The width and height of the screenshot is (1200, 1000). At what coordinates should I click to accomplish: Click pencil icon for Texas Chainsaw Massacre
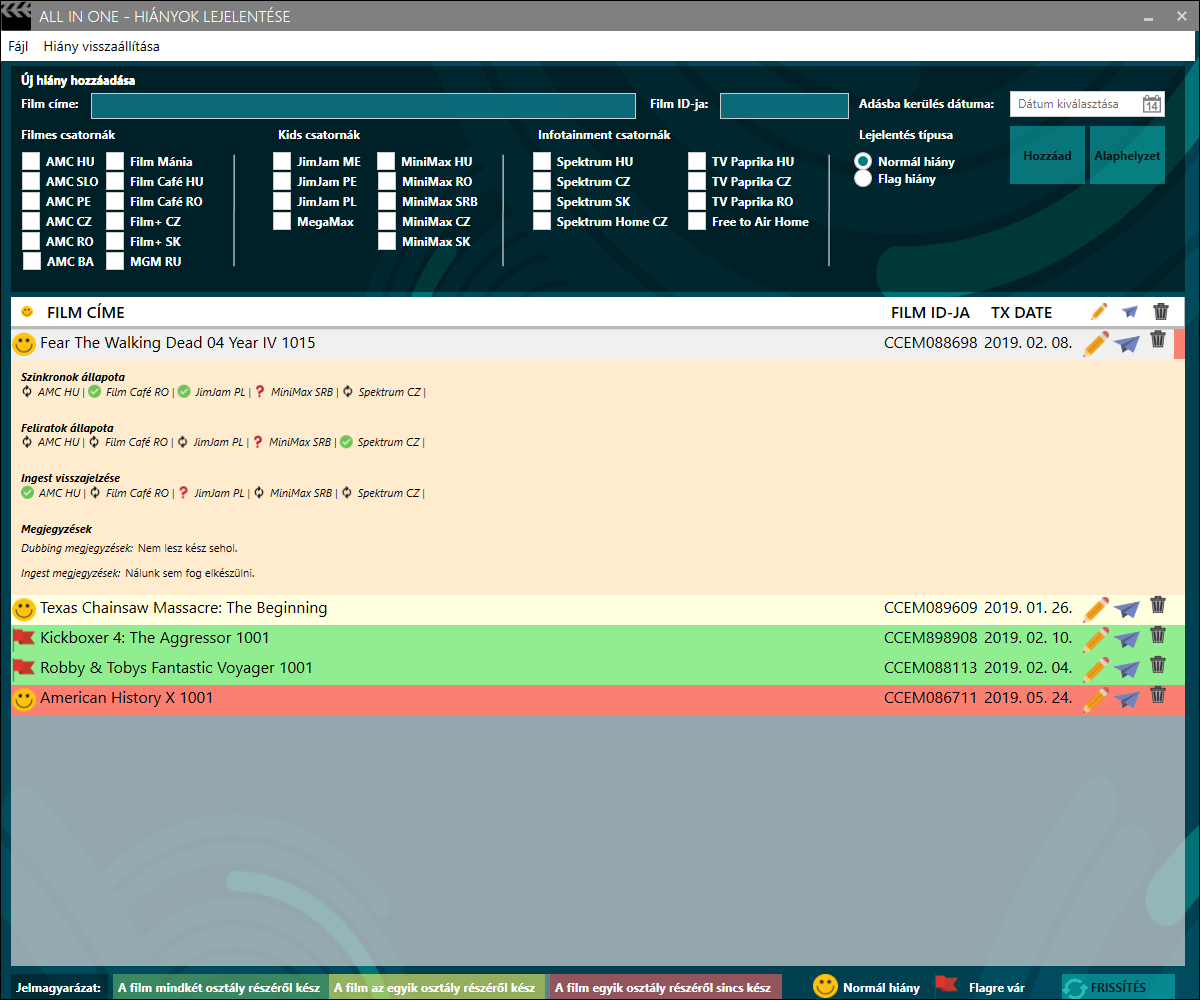coord(1096,608)
